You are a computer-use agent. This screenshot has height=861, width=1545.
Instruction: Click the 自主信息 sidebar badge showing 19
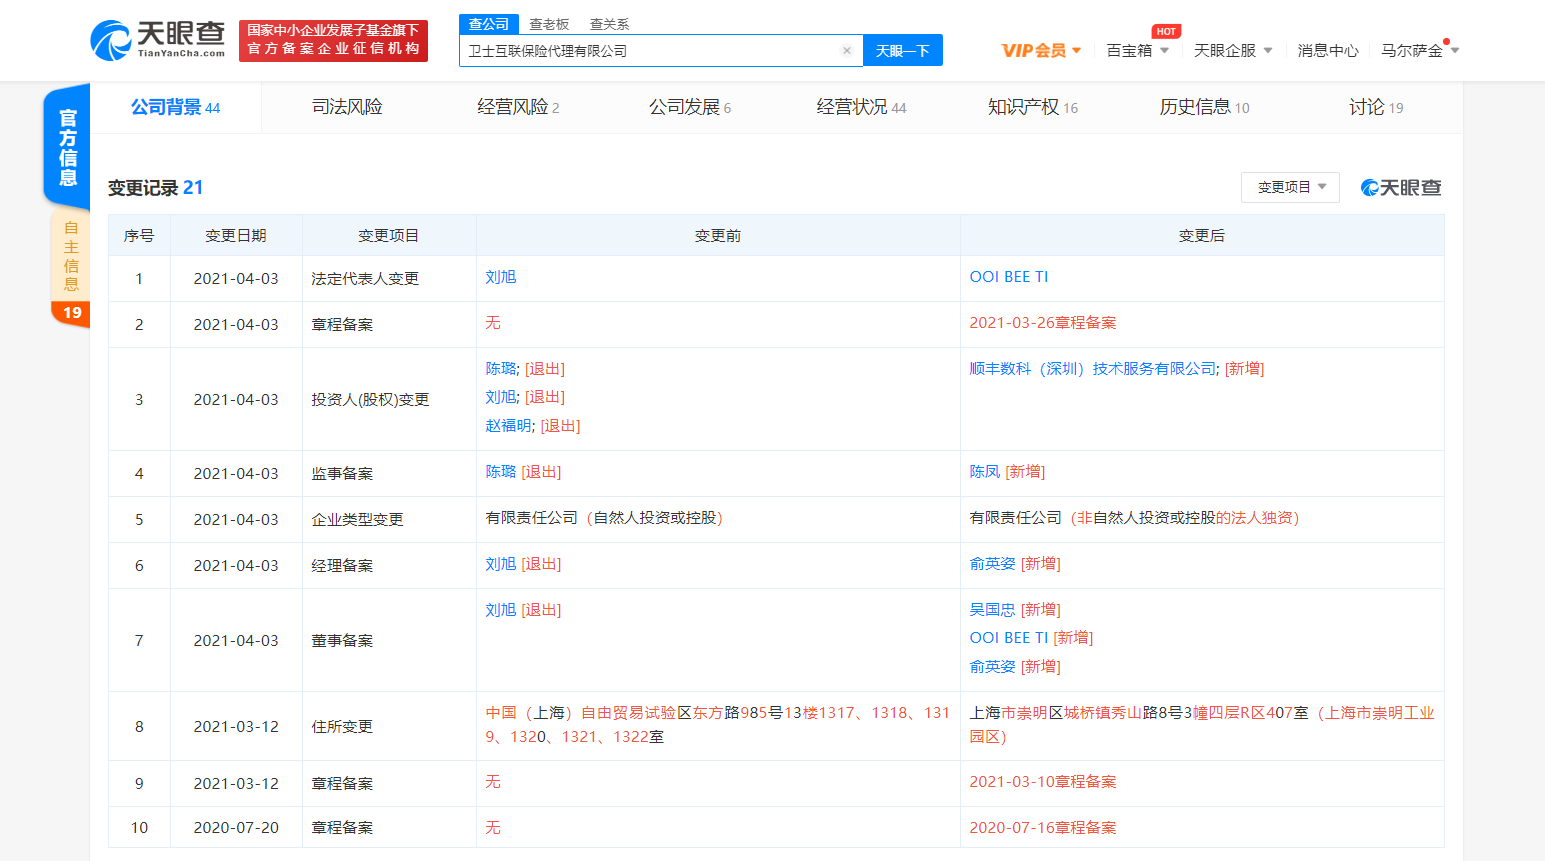[x=70, y=313]
